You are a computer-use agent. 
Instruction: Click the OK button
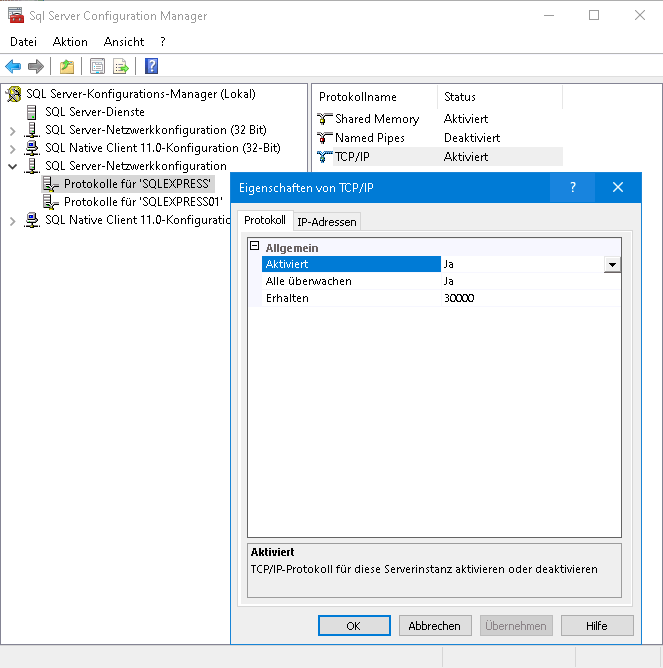(354, 625)
